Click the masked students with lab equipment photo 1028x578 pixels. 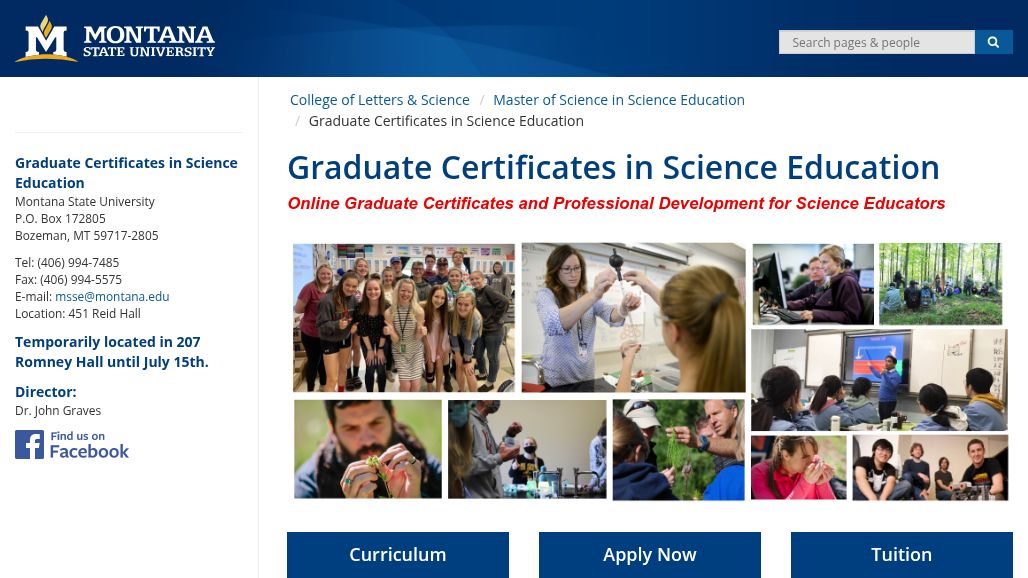[527, 449]
